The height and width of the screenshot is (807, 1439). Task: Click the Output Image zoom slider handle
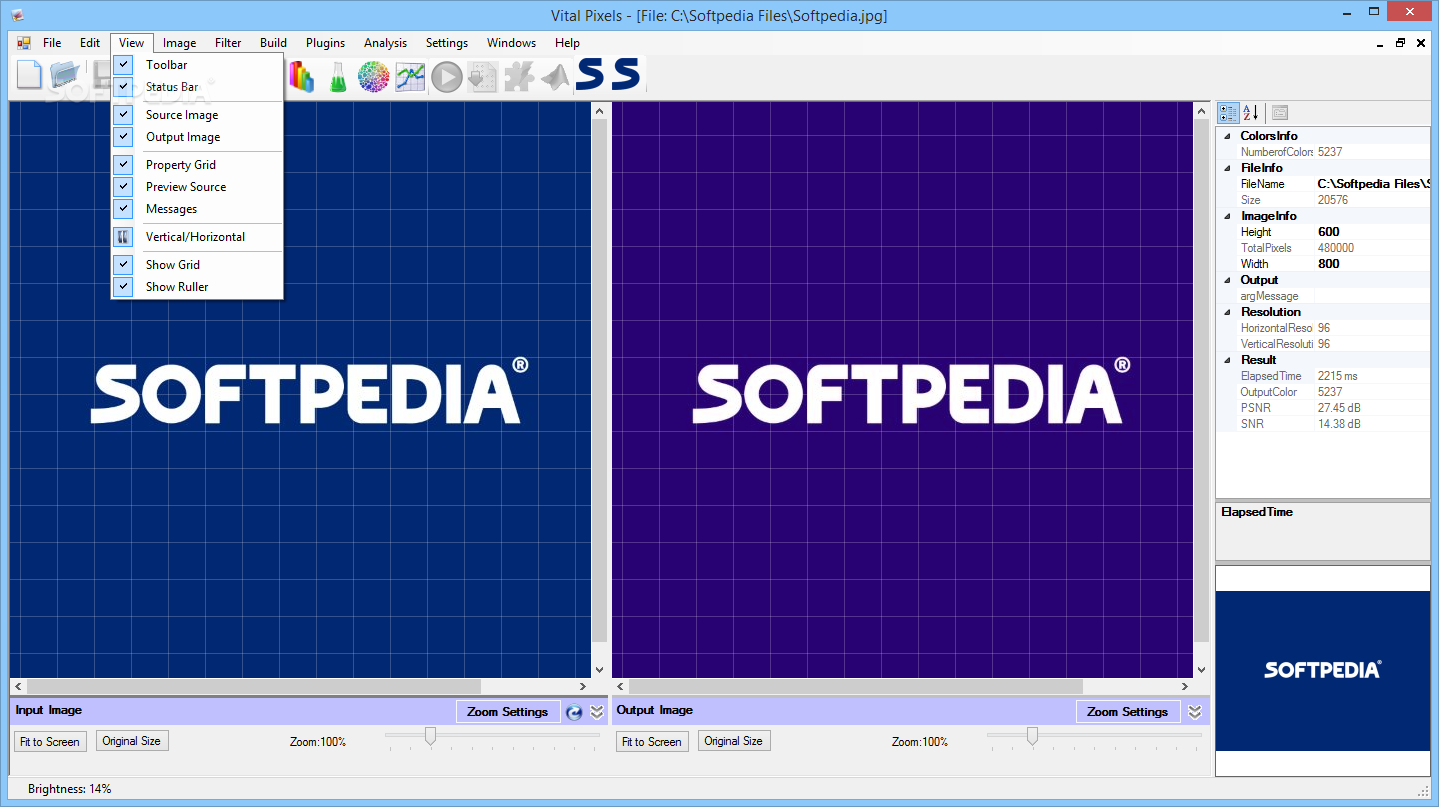click(1032, 736)
